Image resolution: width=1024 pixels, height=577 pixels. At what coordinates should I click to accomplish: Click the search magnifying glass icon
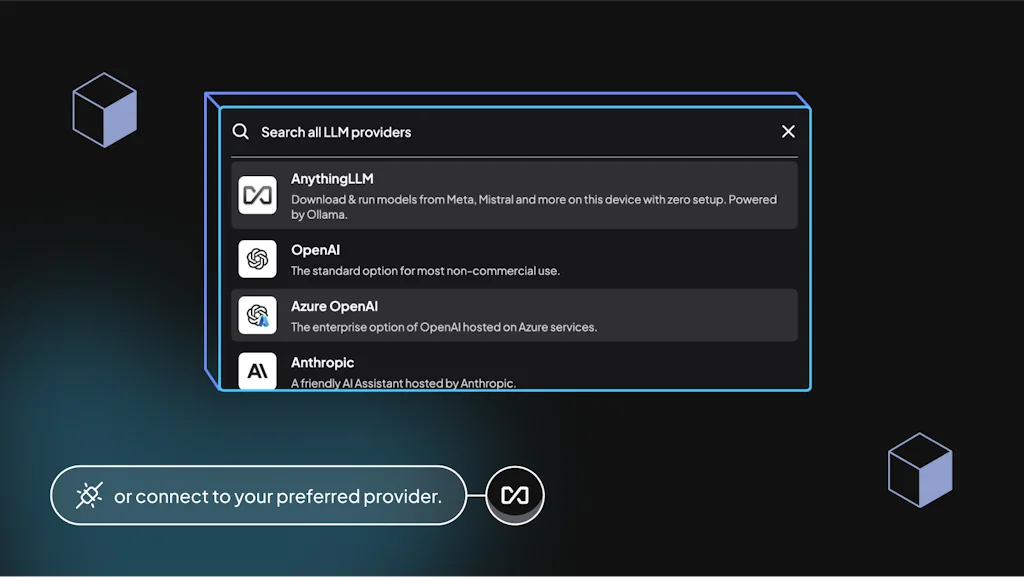(x=241, y=131)
